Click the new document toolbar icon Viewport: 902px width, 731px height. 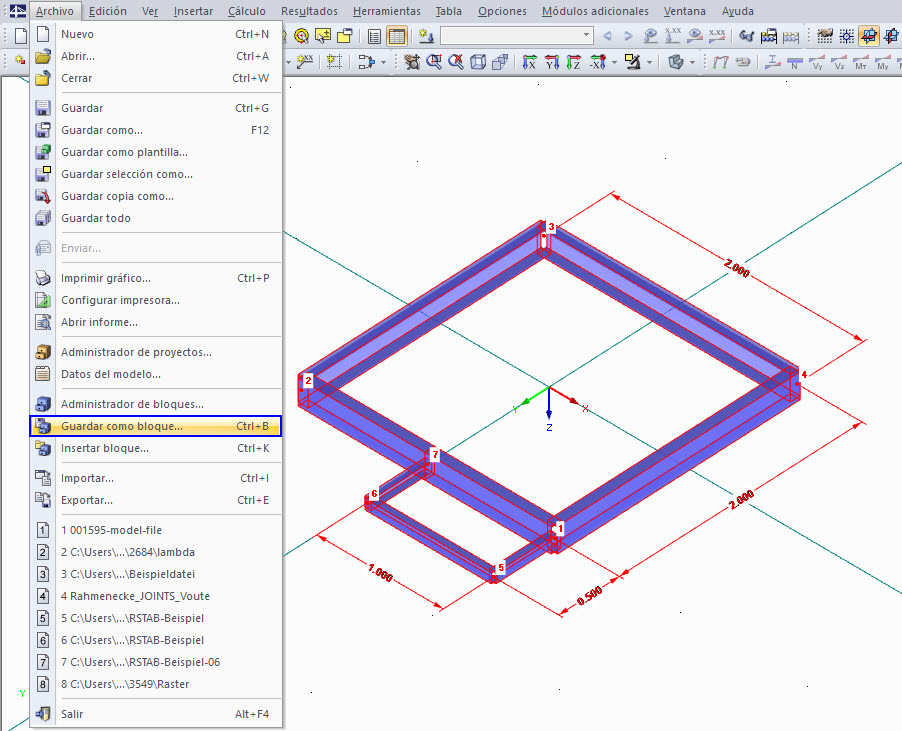coord(21,36)
